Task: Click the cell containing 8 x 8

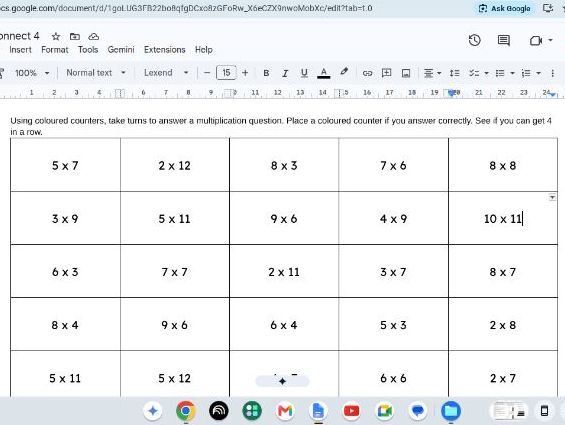Action: tap(503, 165)
